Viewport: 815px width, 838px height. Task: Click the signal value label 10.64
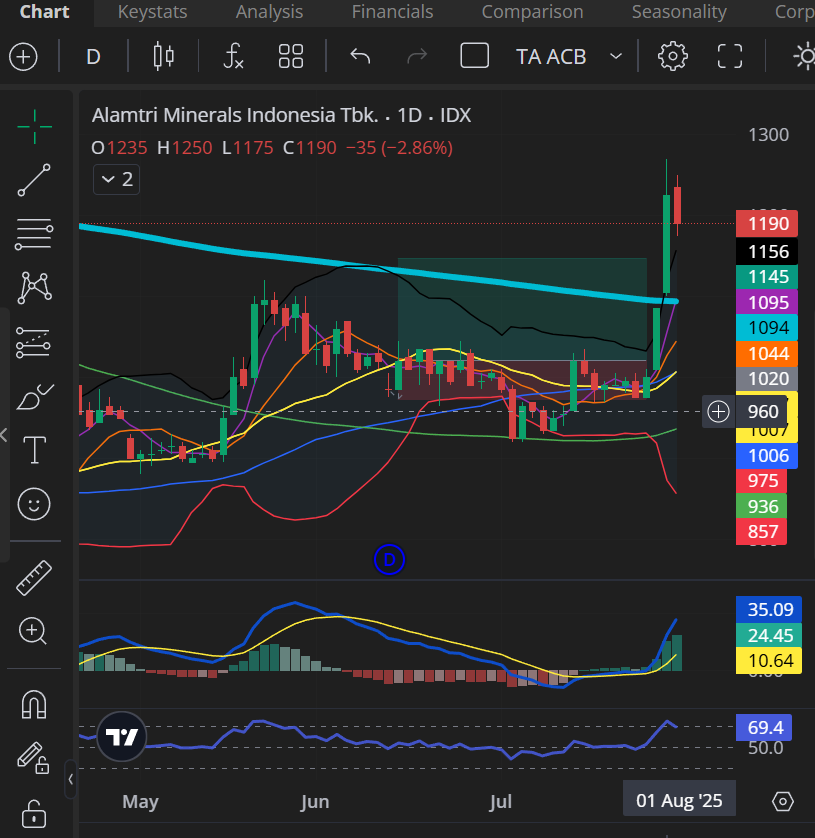[769, 661]
